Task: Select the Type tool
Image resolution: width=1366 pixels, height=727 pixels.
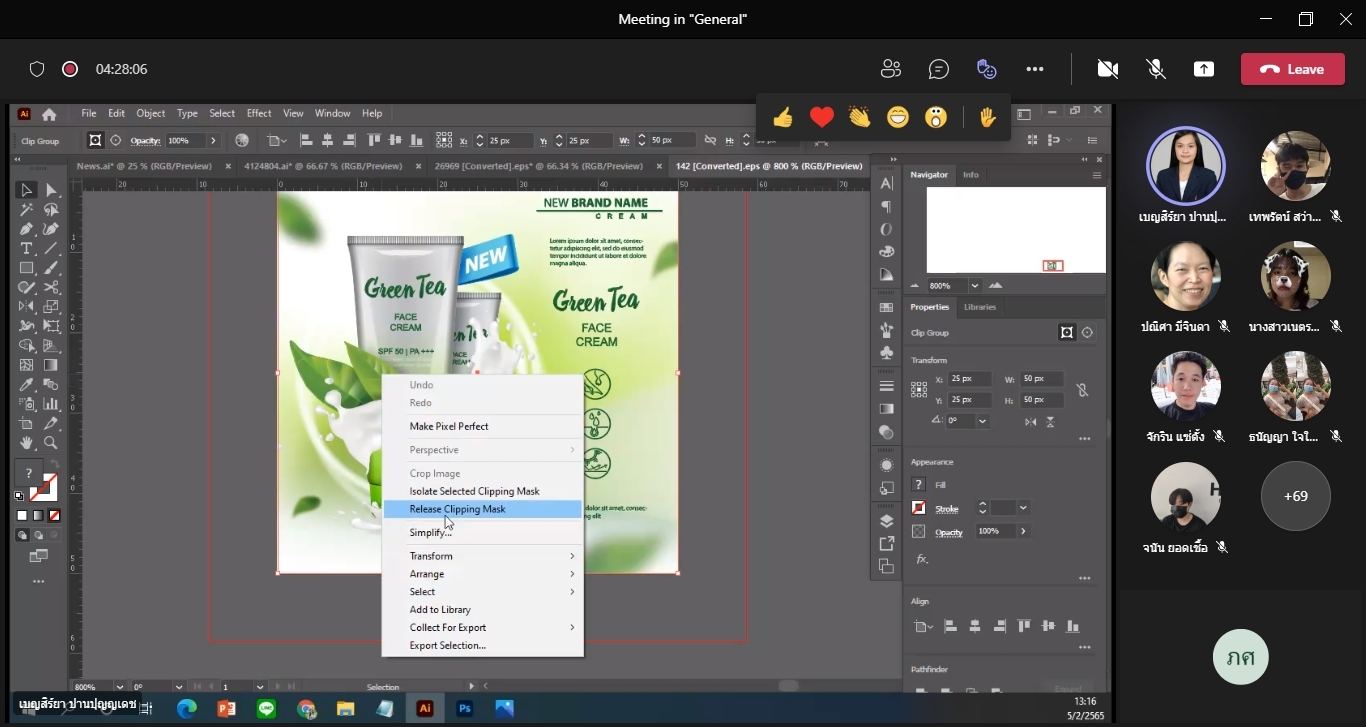Action: 27,248
